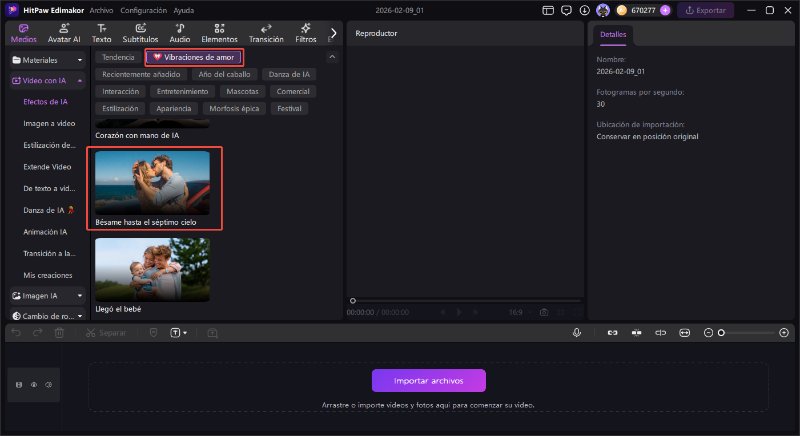Click the Exportar button
Screen dimensions: 800x436
pyautogui.click(x=705, y=10)
